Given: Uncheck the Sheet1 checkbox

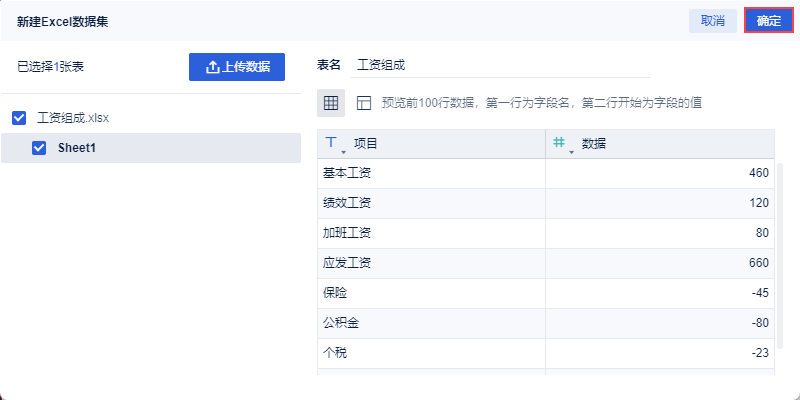Looking at the screenshot, I should click(40, 148).
